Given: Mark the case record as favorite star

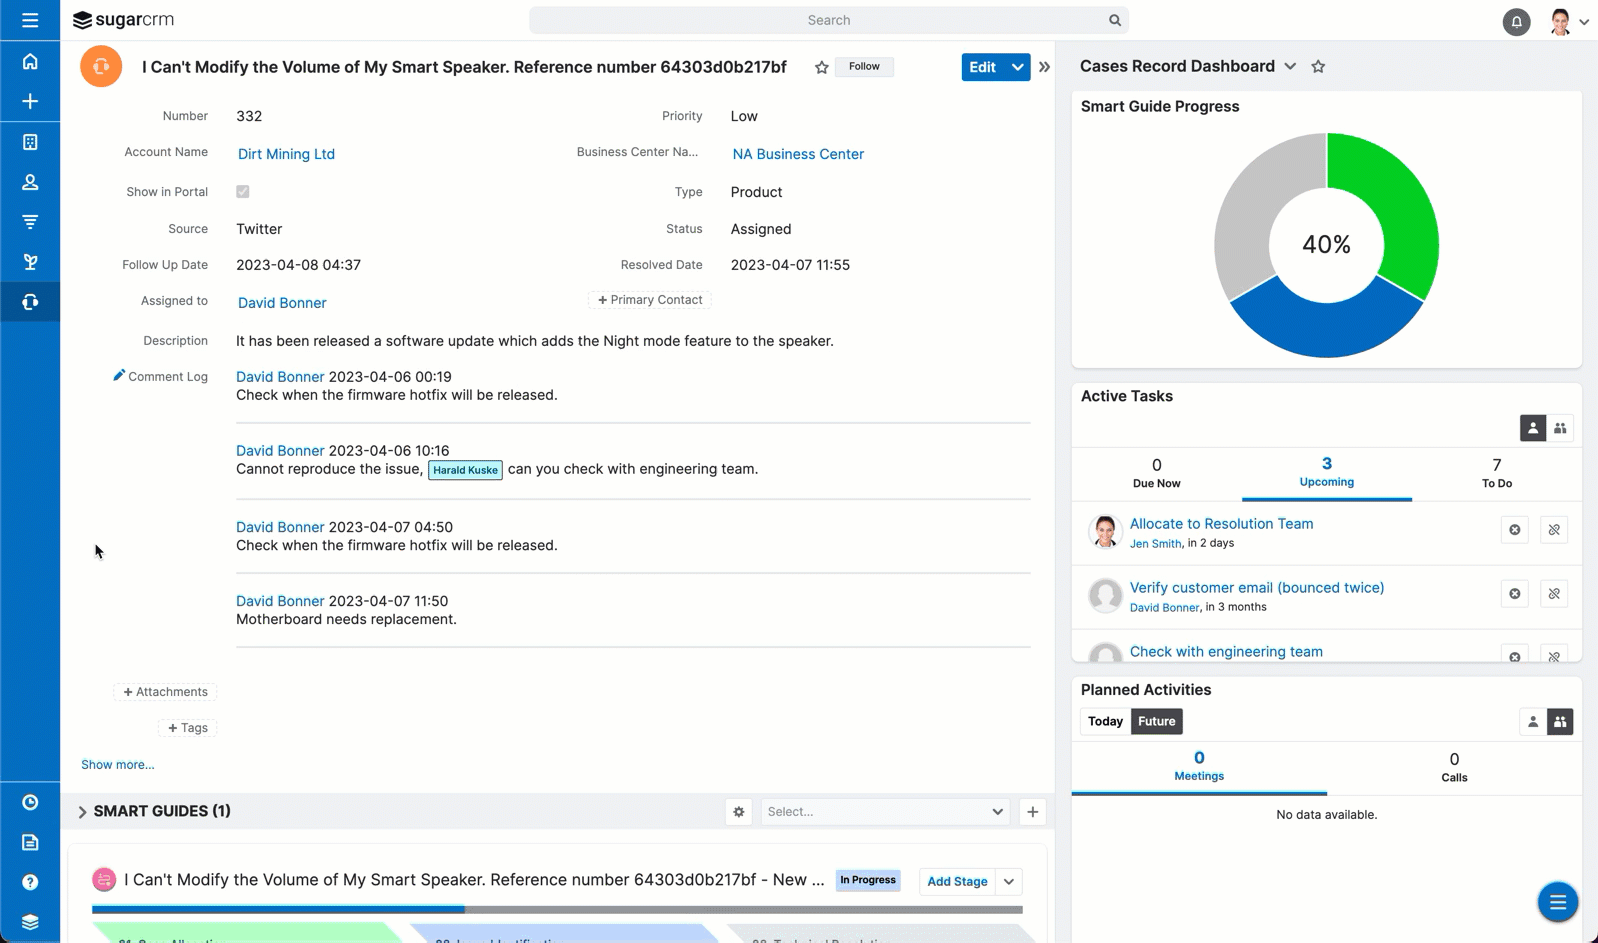Looking at the screenshot, I should (821, 67).
